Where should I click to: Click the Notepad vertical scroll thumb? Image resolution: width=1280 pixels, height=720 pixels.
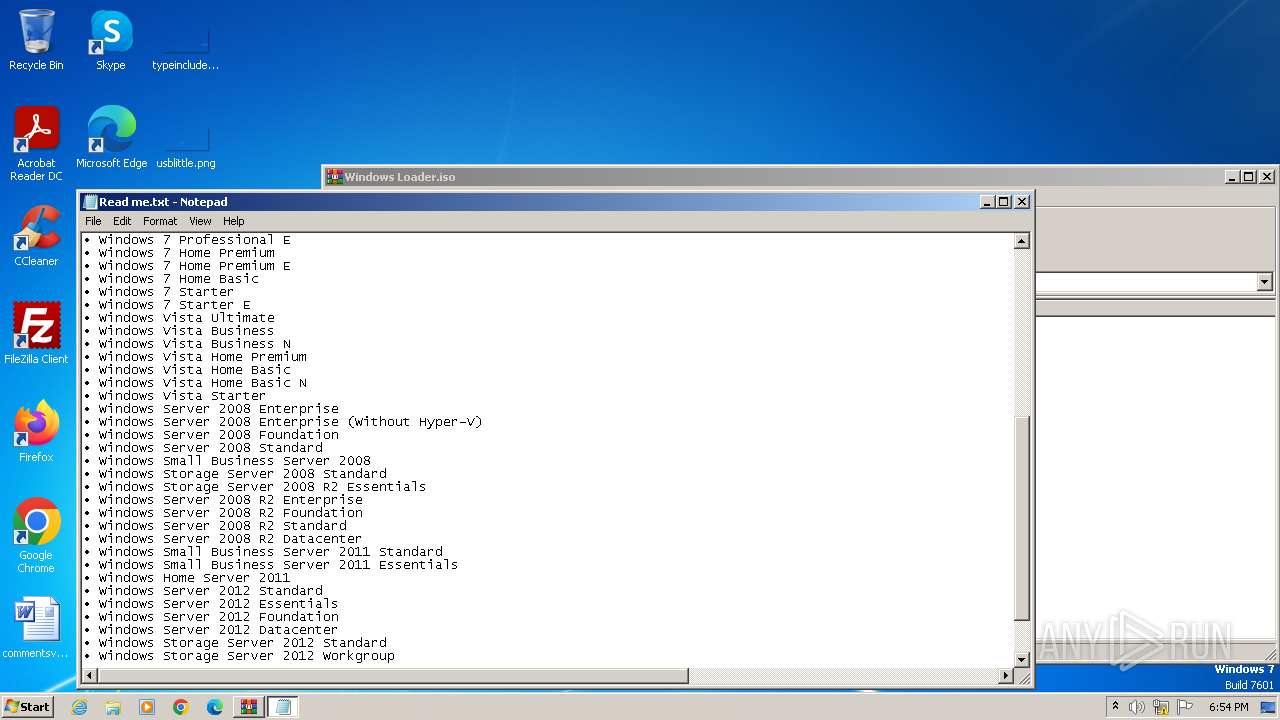pyautogui.click(x=1022, y=517)
